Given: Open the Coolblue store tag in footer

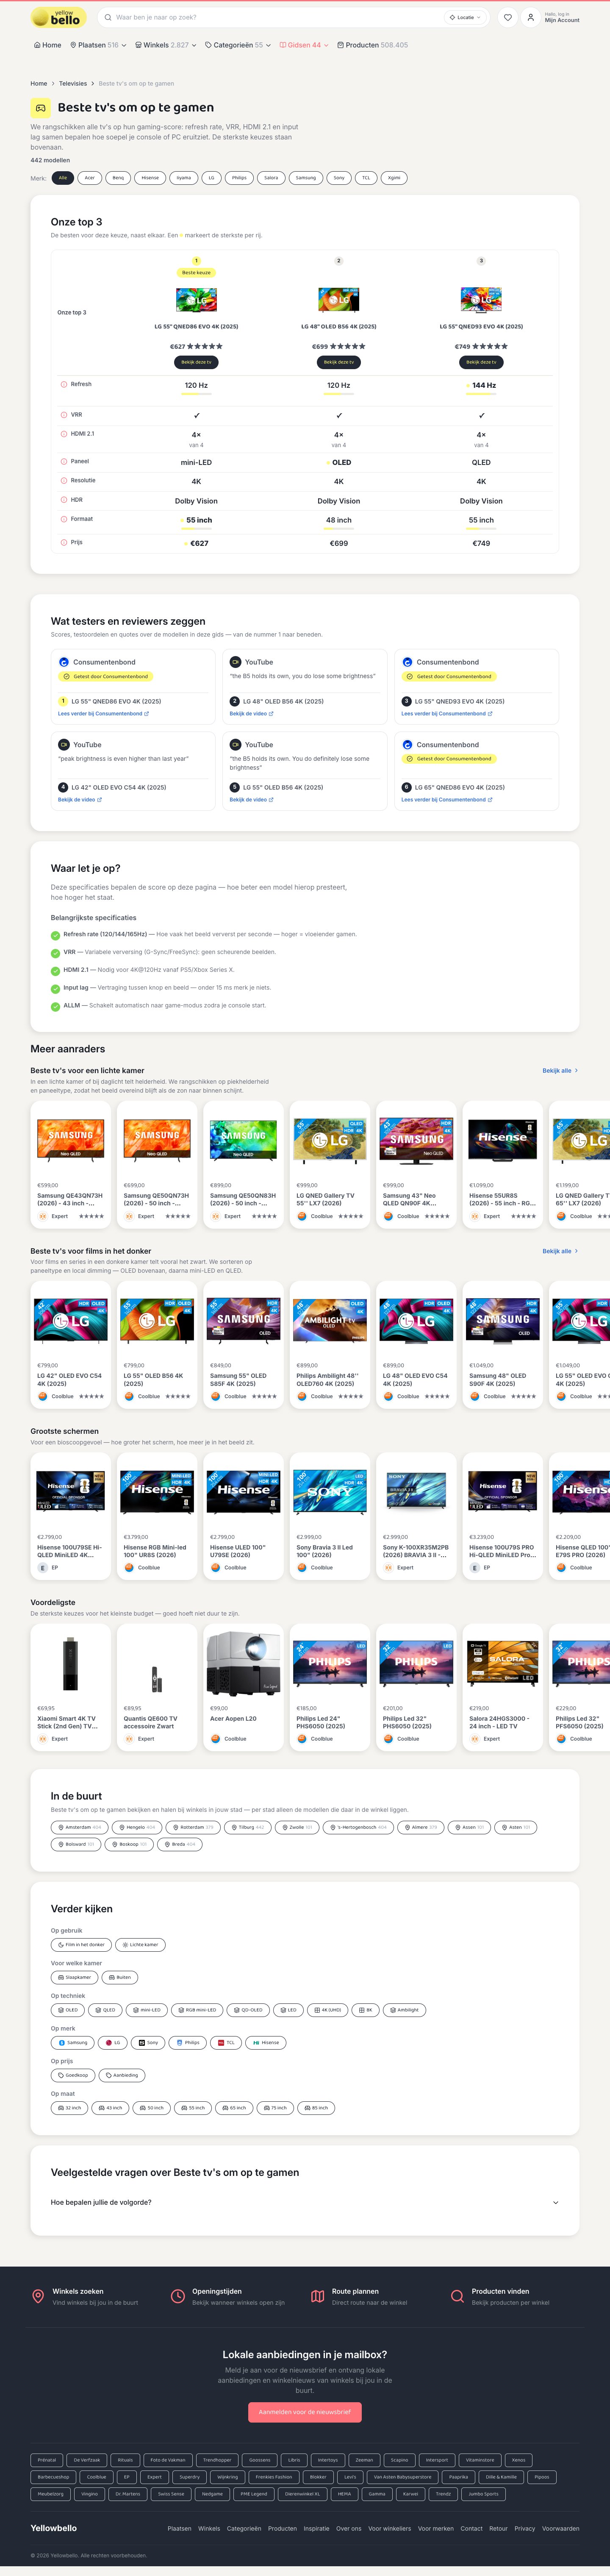Looking at the screenshot, I should [x=96, y=2477].
